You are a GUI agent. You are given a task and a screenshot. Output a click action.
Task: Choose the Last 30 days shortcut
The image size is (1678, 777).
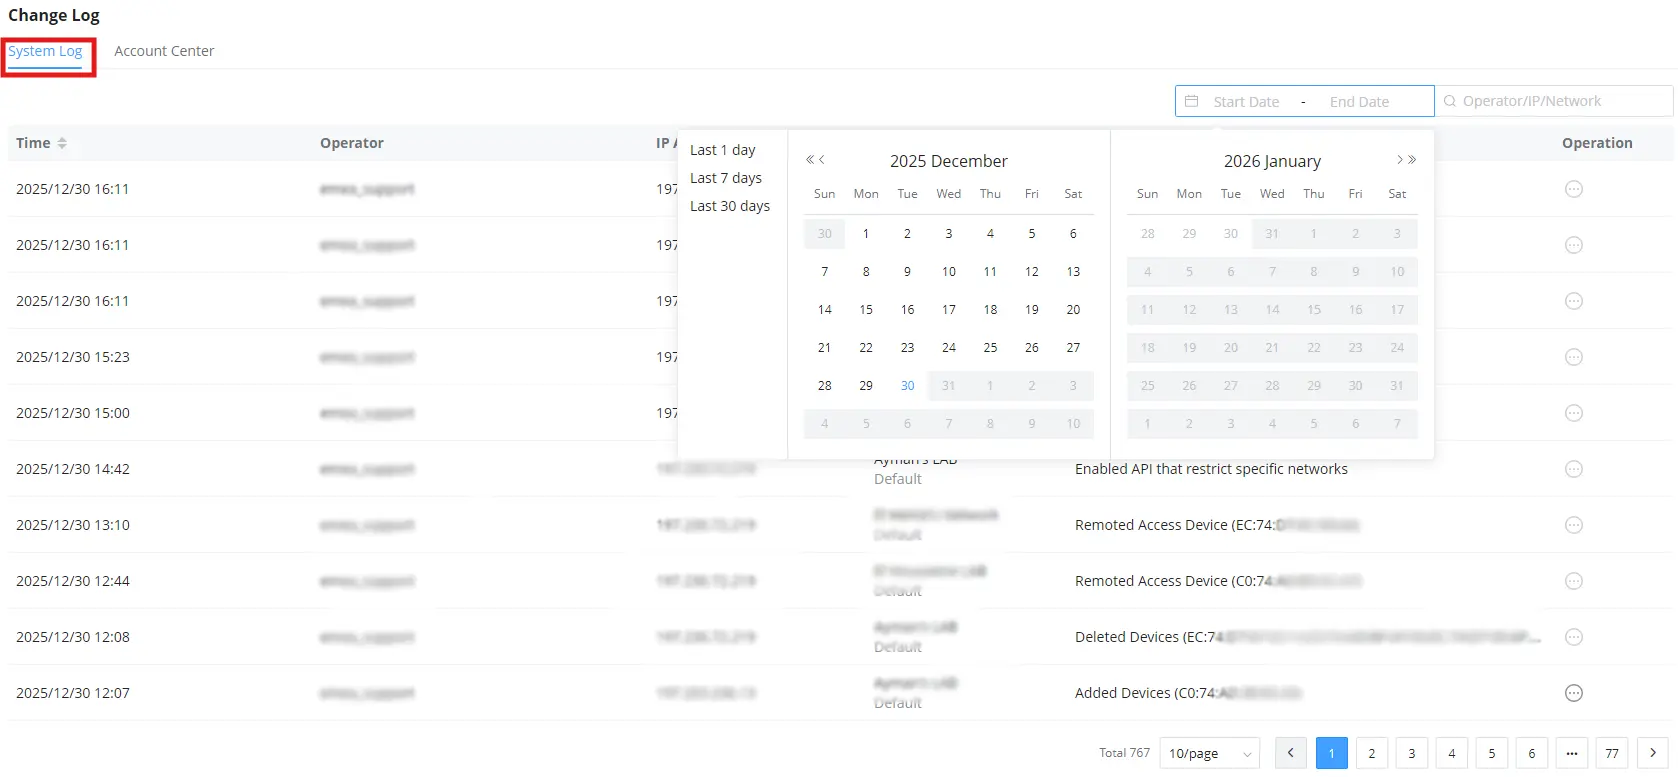click(730, 206)
